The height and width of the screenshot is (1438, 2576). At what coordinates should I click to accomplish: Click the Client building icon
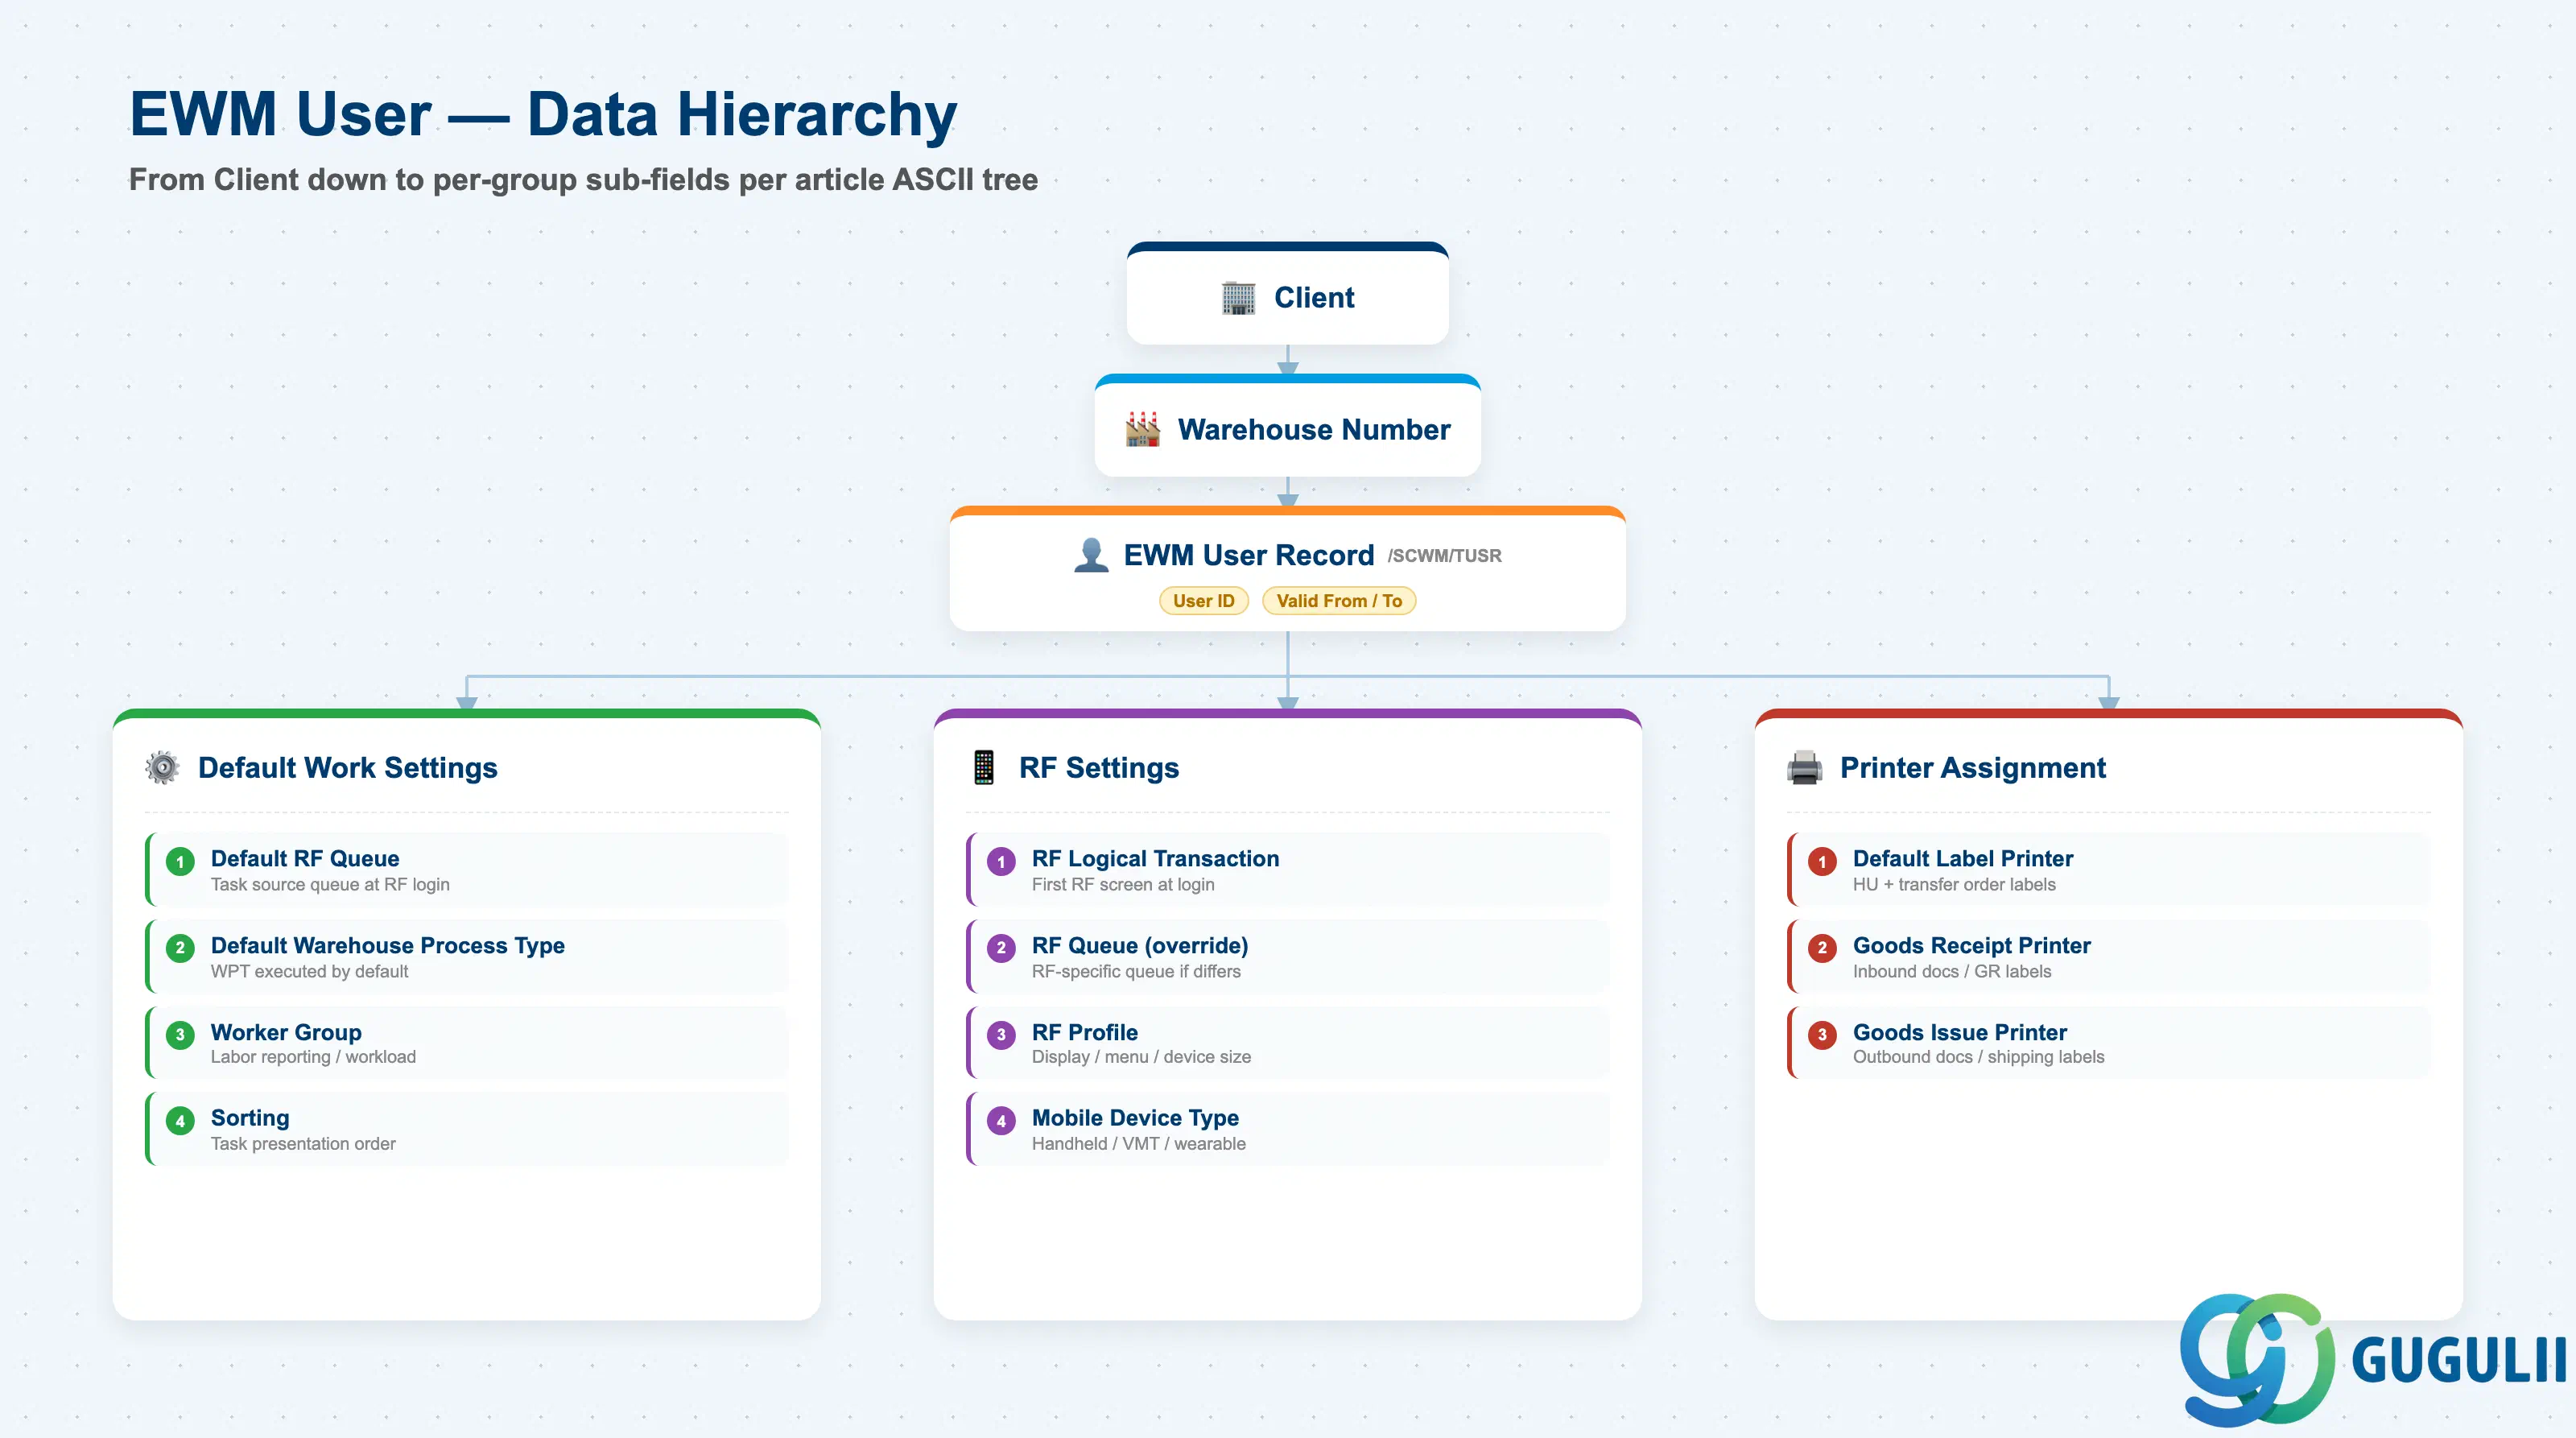[x=1238, y=298]
